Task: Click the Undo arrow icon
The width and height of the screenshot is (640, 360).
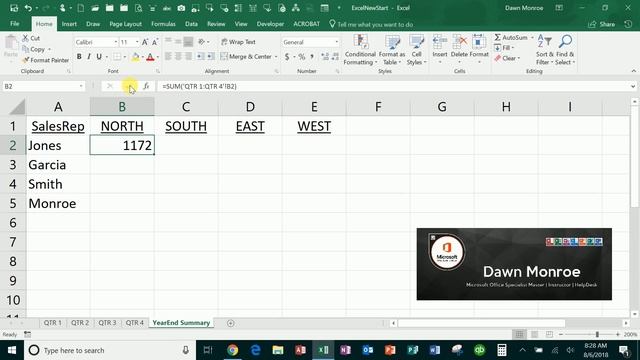Action: click(28, 8)
